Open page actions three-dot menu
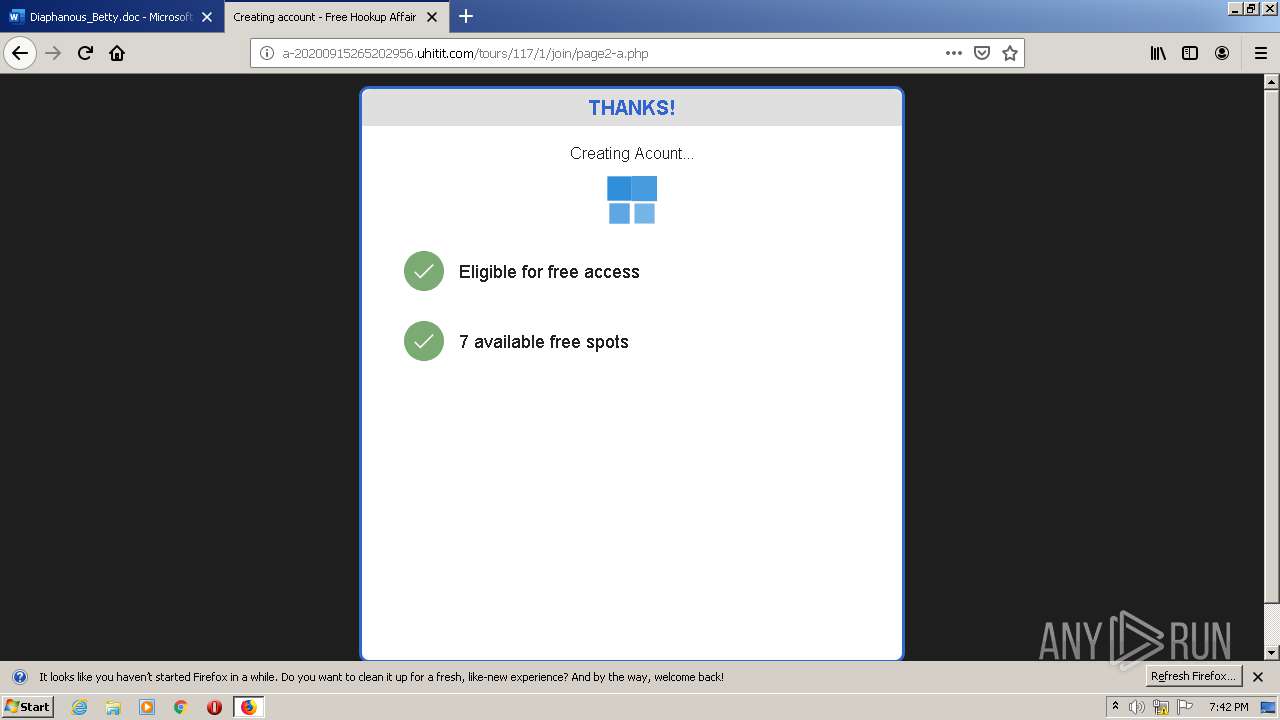 coord(954,53)
